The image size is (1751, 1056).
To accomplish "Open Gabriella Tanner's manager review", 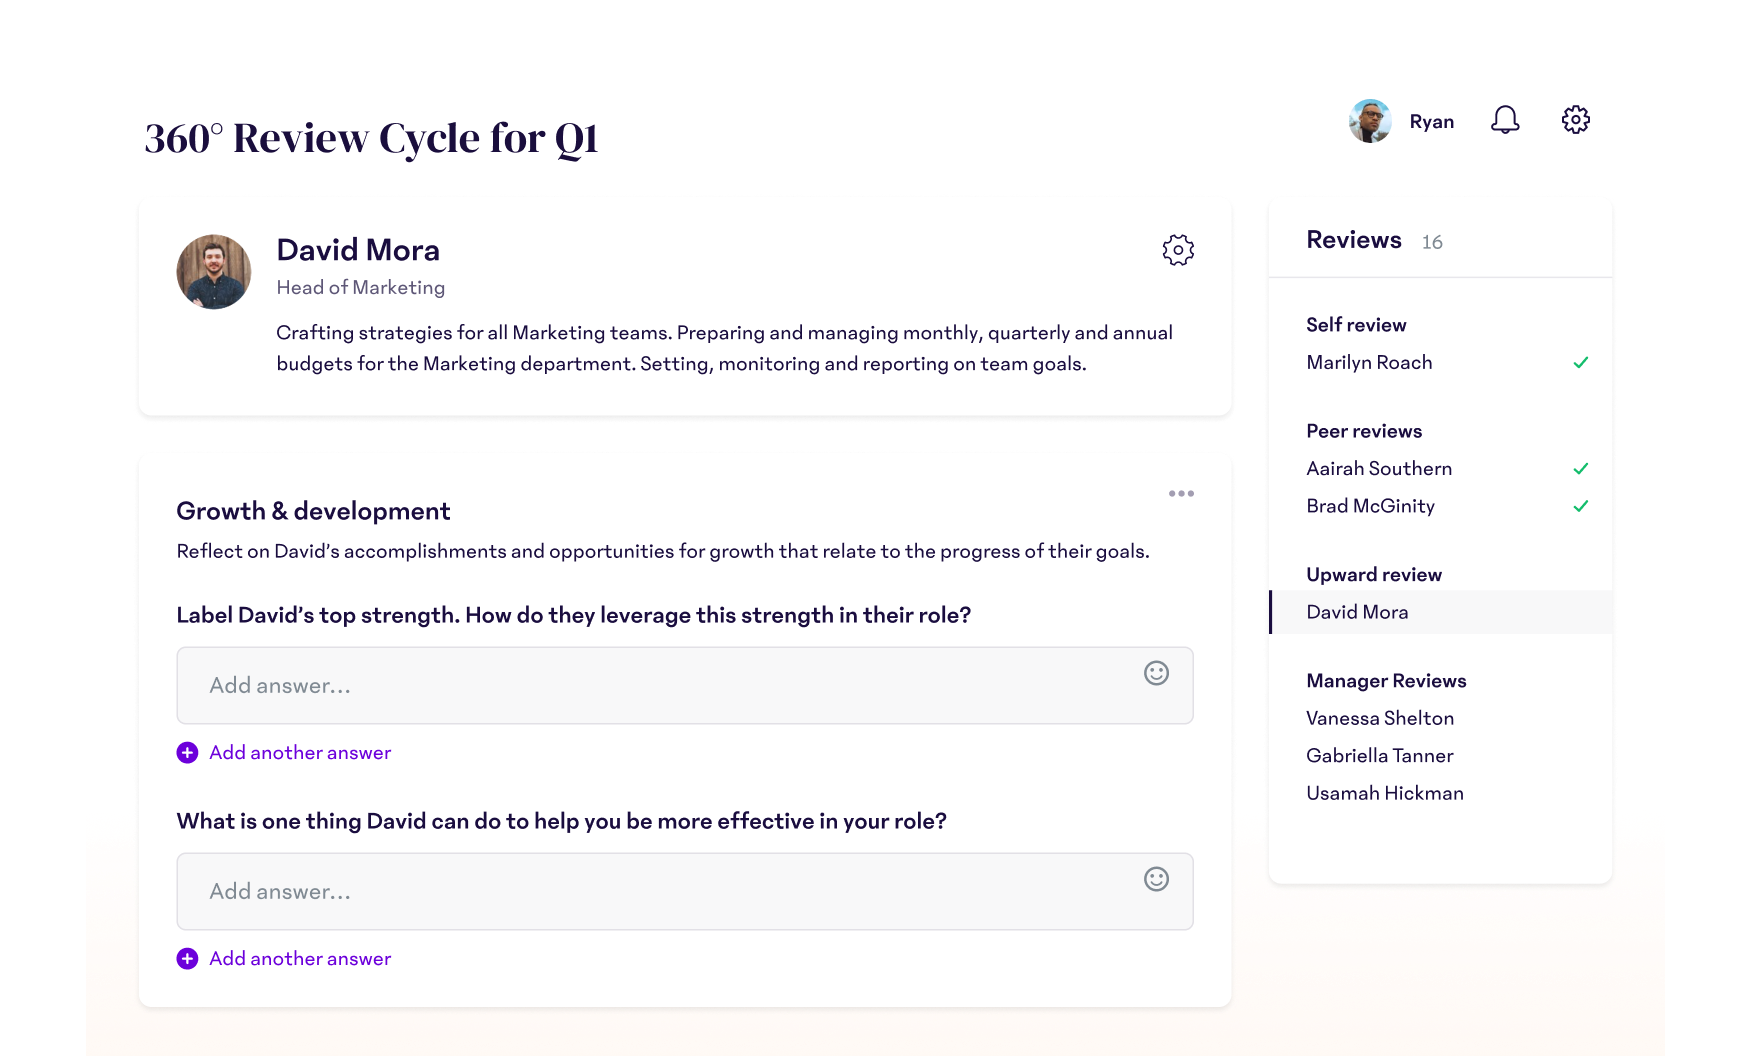I will 1379,756.
